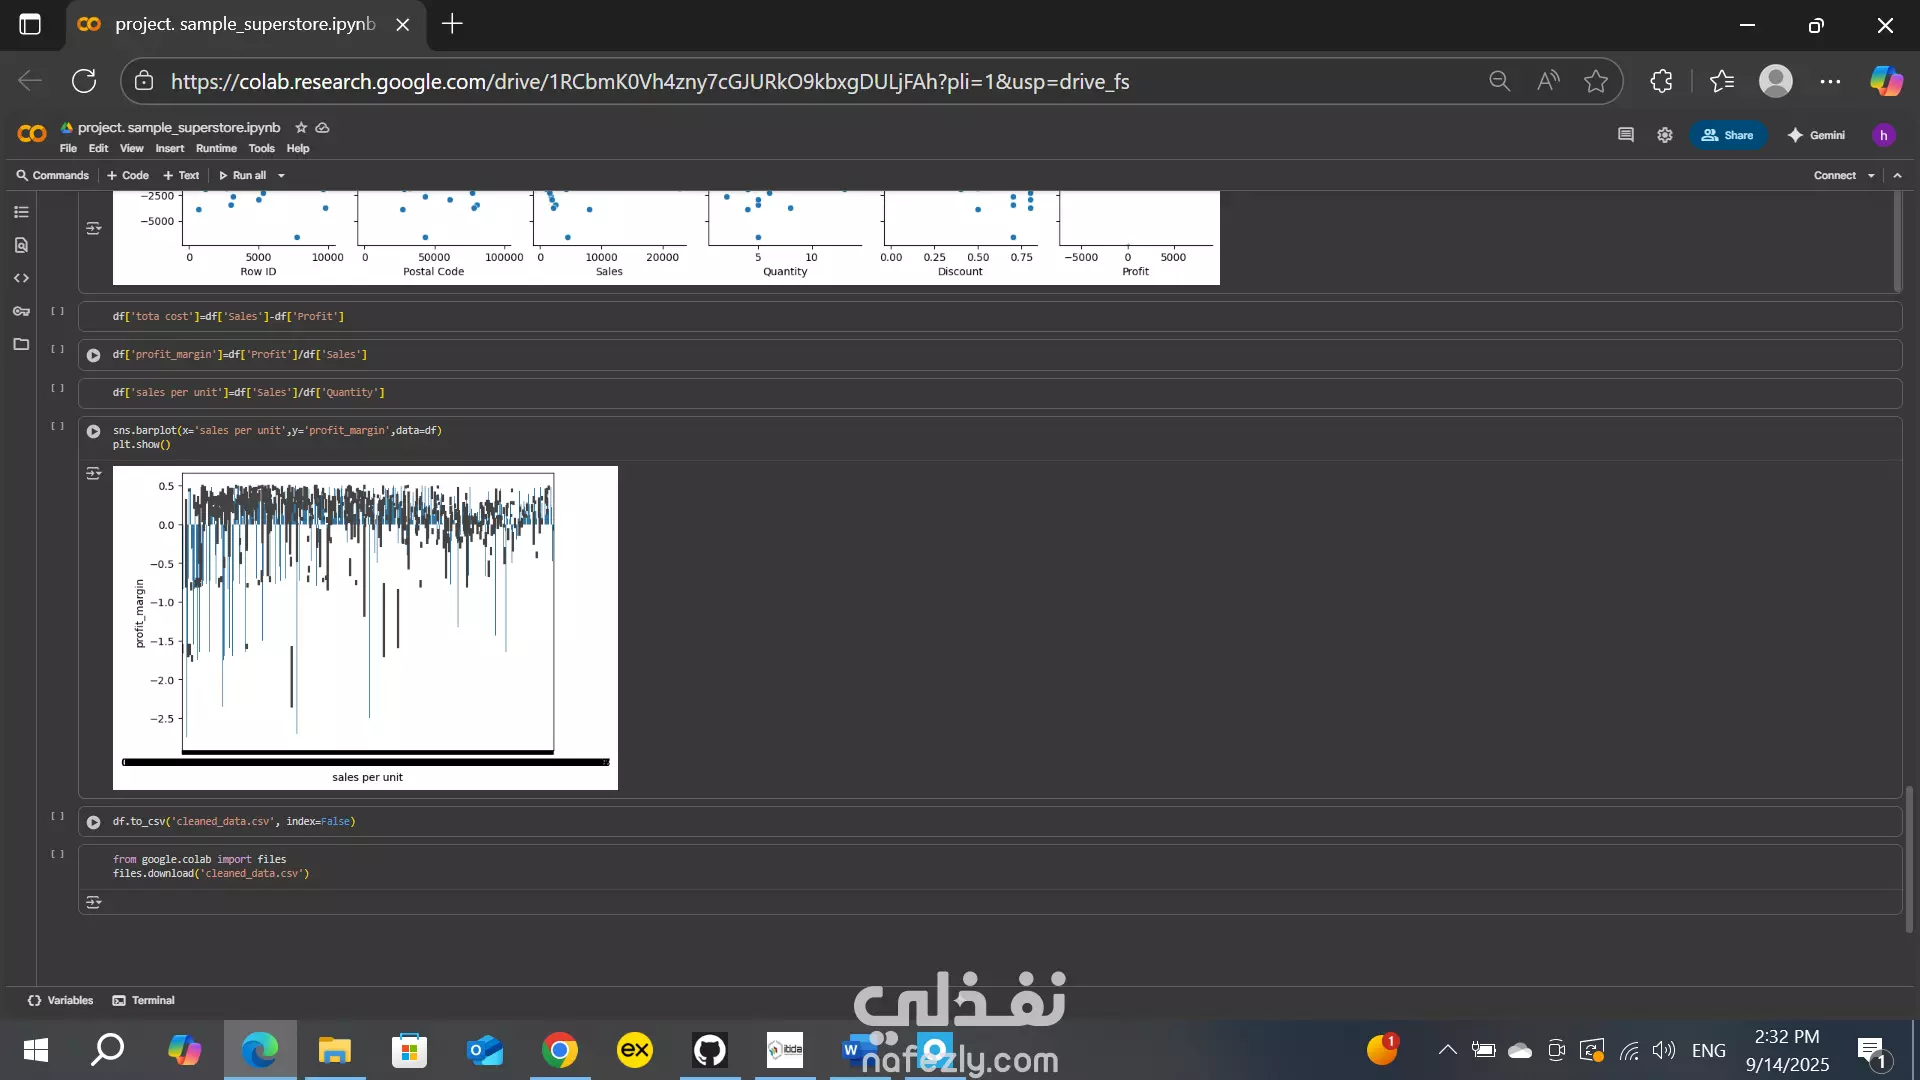Viewport: 1920px width, 1080px height.
Task: Open the tab actions menu icon
Action: 30,25
